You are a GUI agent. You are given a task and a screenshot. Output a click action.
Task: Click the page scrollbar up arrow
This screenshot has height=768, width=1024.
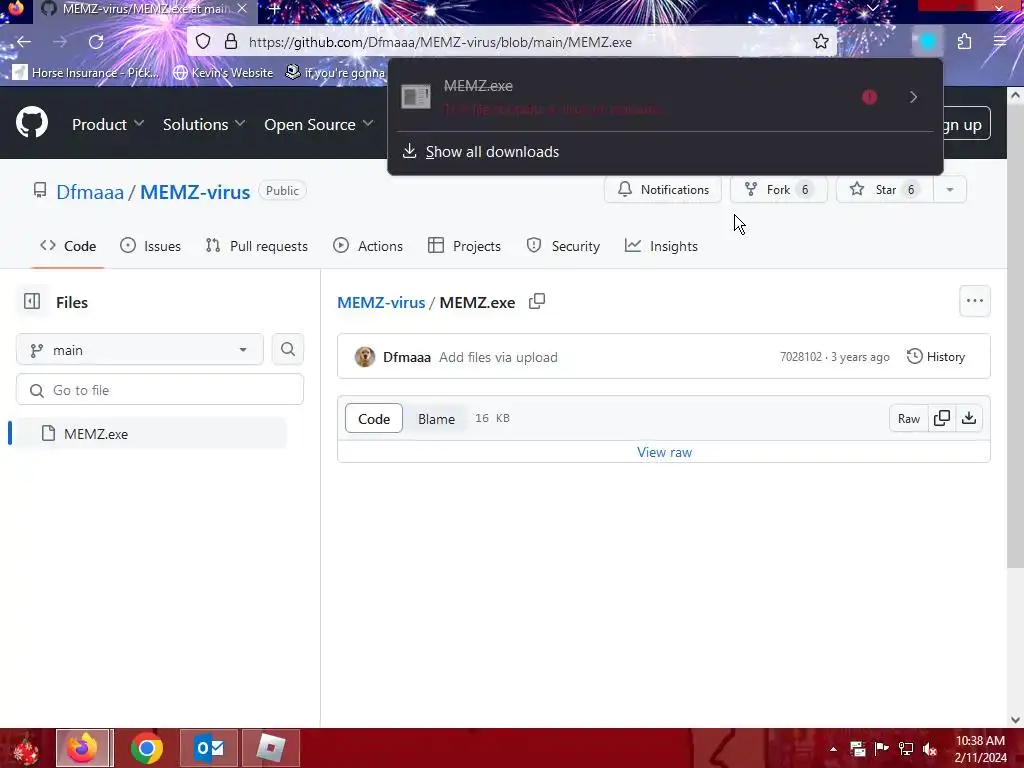pos(1015,95)
